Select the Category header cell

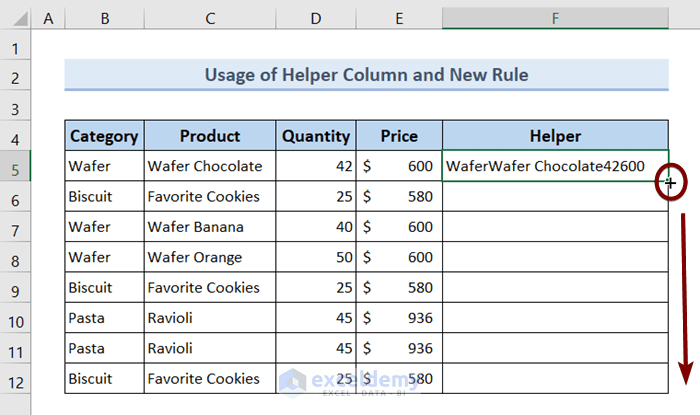[104, 136]
